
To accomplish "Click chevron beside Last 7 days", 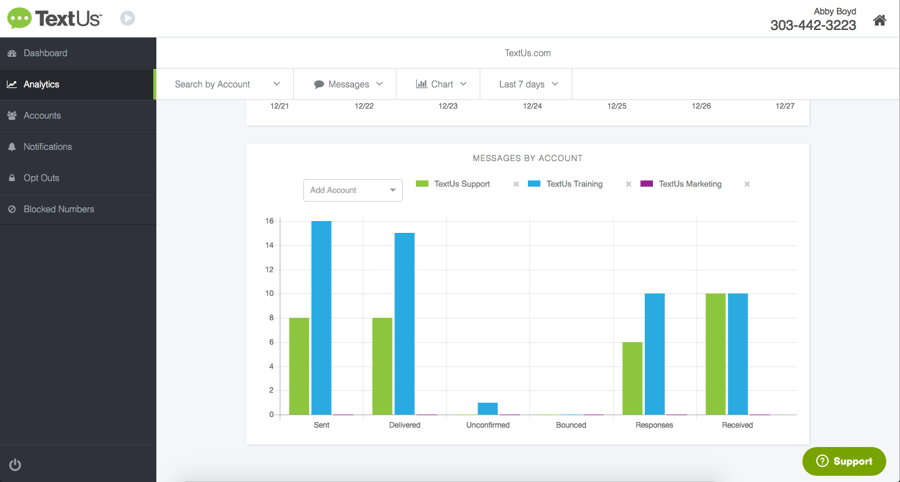I will tap(555, 84).
